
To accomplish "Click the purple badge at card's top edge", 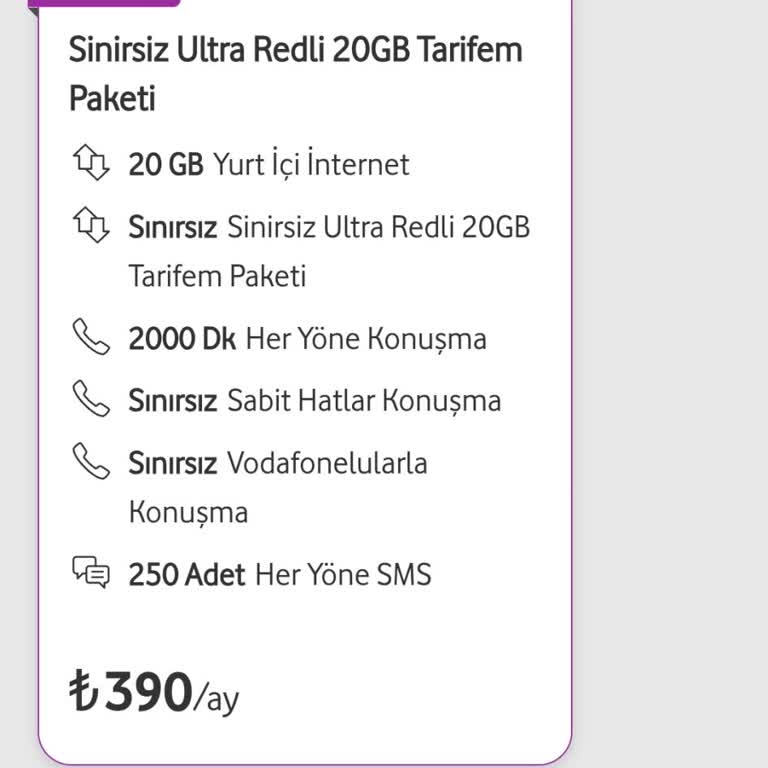I will [104, 3].
